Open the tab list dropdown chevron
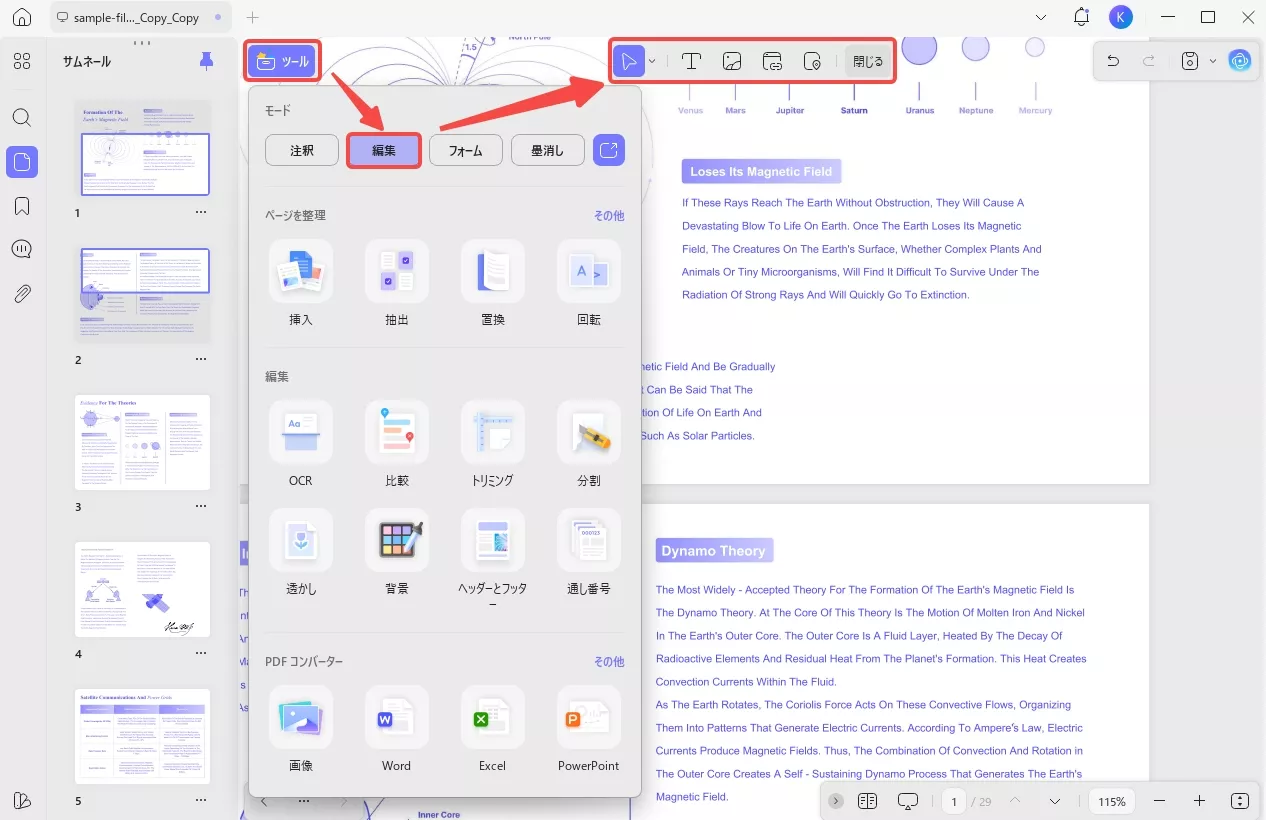Screen dimensions: 1266x820 1041,17
